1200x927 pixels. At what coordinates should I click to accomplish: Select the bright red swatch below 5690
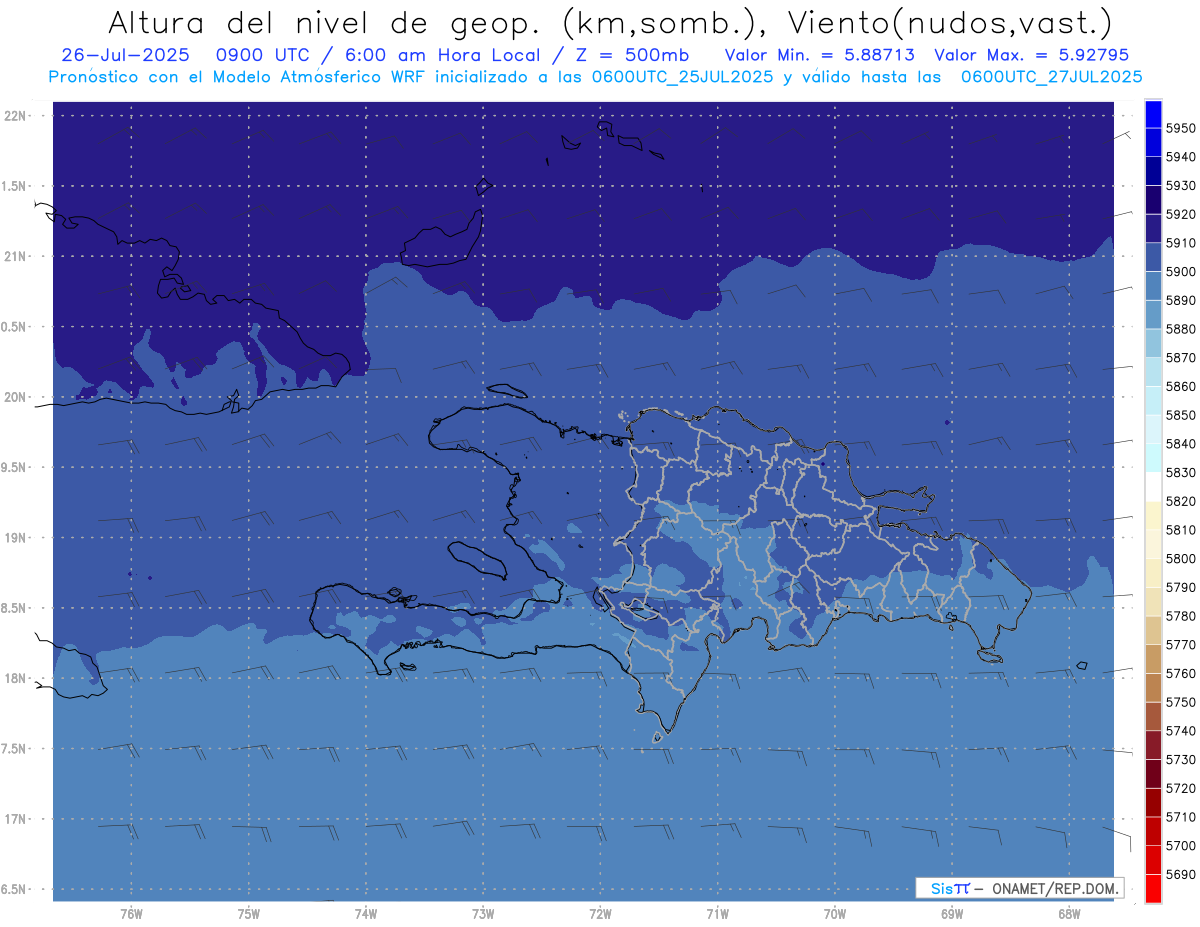click(1153, 888)
